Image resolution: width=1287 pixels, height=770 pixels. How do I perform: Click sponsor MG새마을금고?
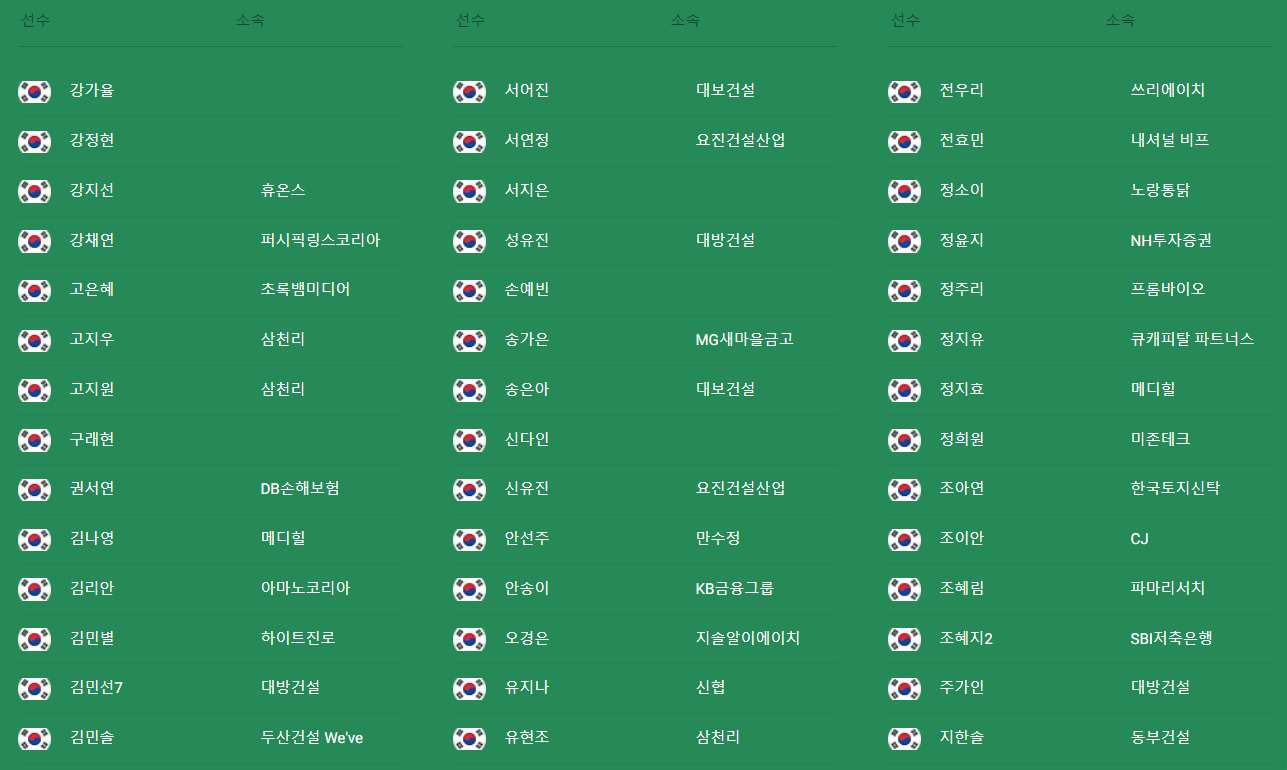[744, 339]
